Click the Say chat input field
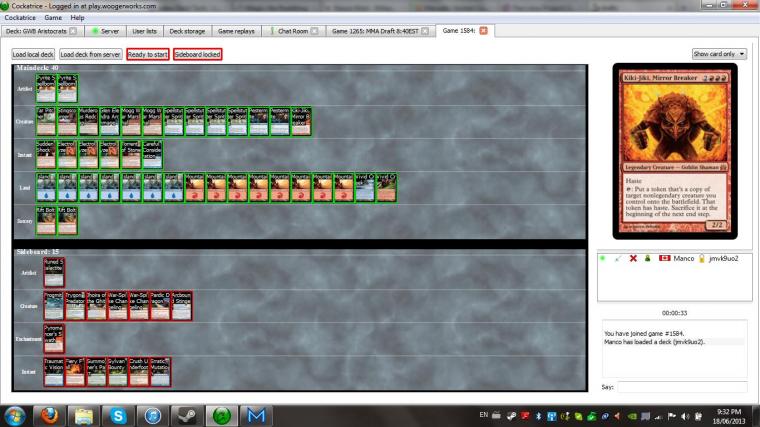 [x=682, y=387]
